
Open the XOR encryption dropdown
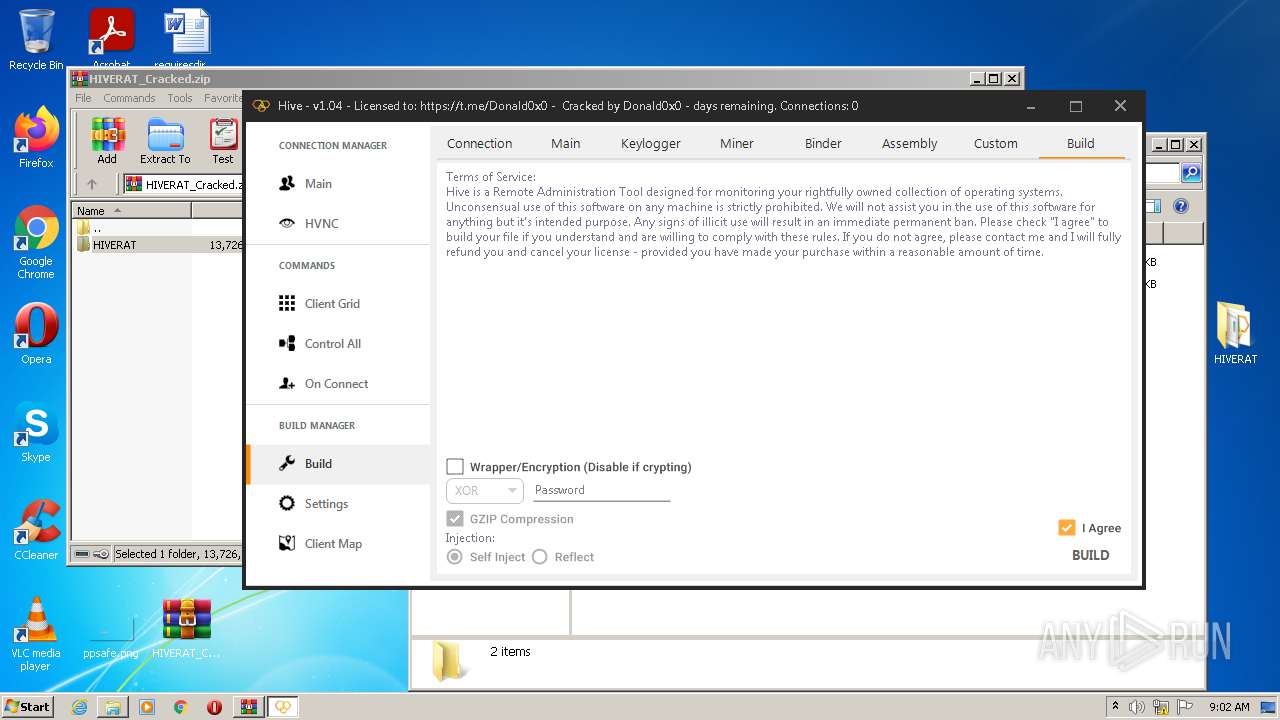coord(484,490)
